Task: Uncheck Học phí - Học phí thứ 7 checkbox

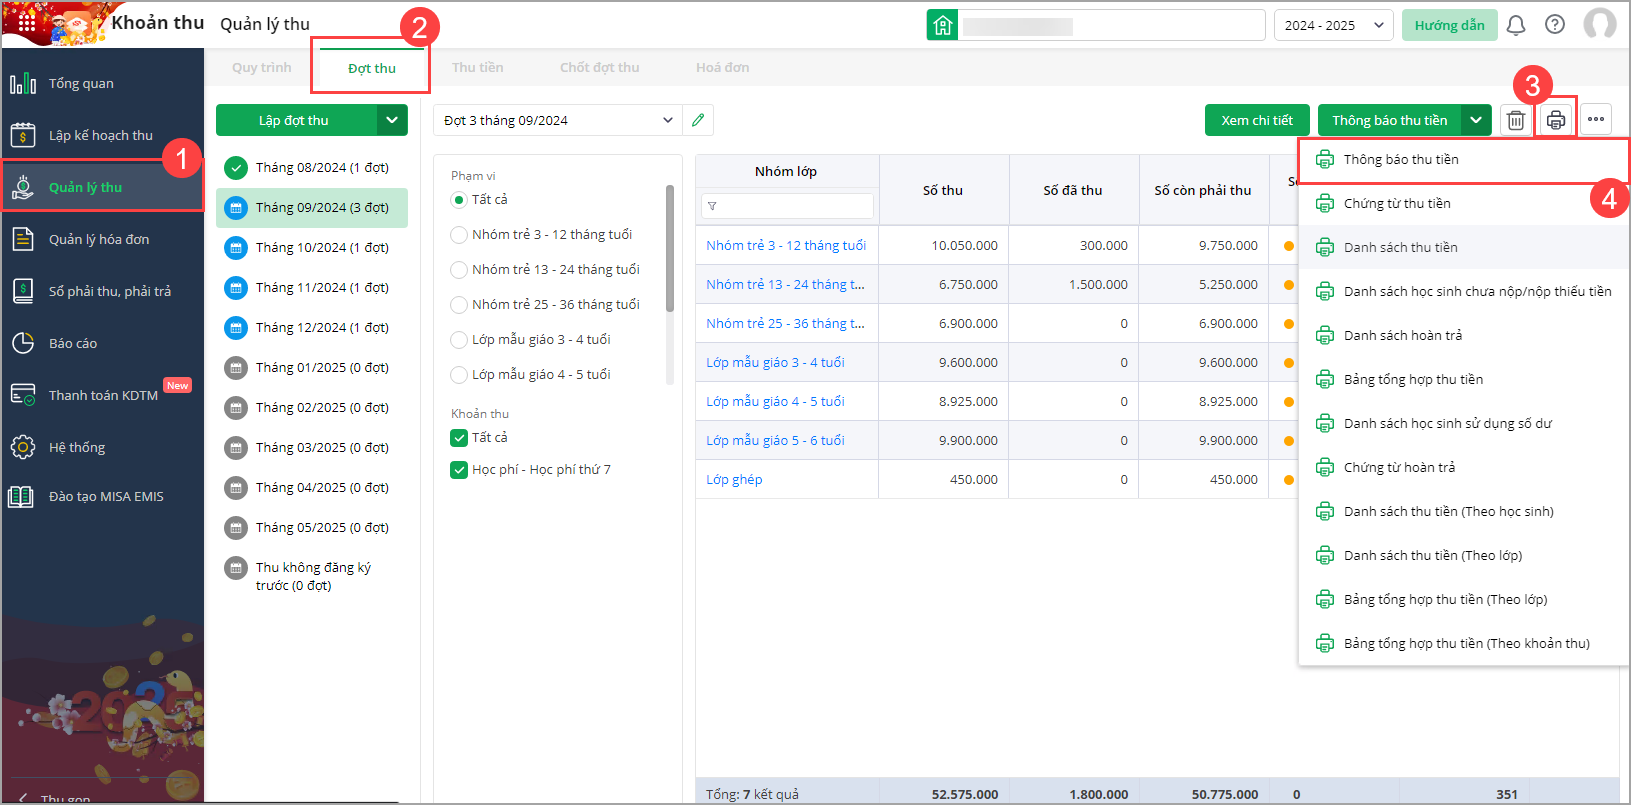Action: coord(459,470)
